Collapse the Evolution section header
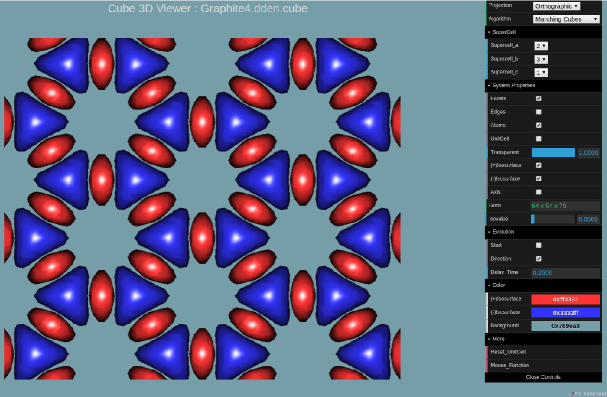 544,232
